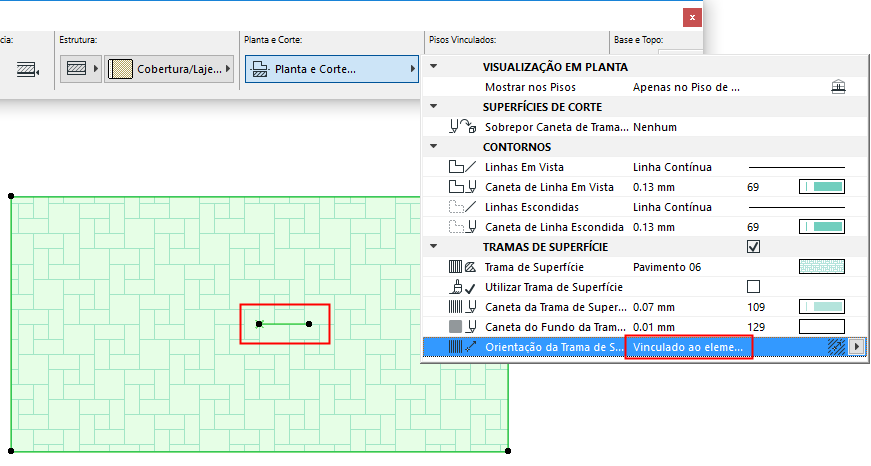Click the slab's bottom-right corner node
Viewport: 871px width, 466px height.
tap(508, 451)
